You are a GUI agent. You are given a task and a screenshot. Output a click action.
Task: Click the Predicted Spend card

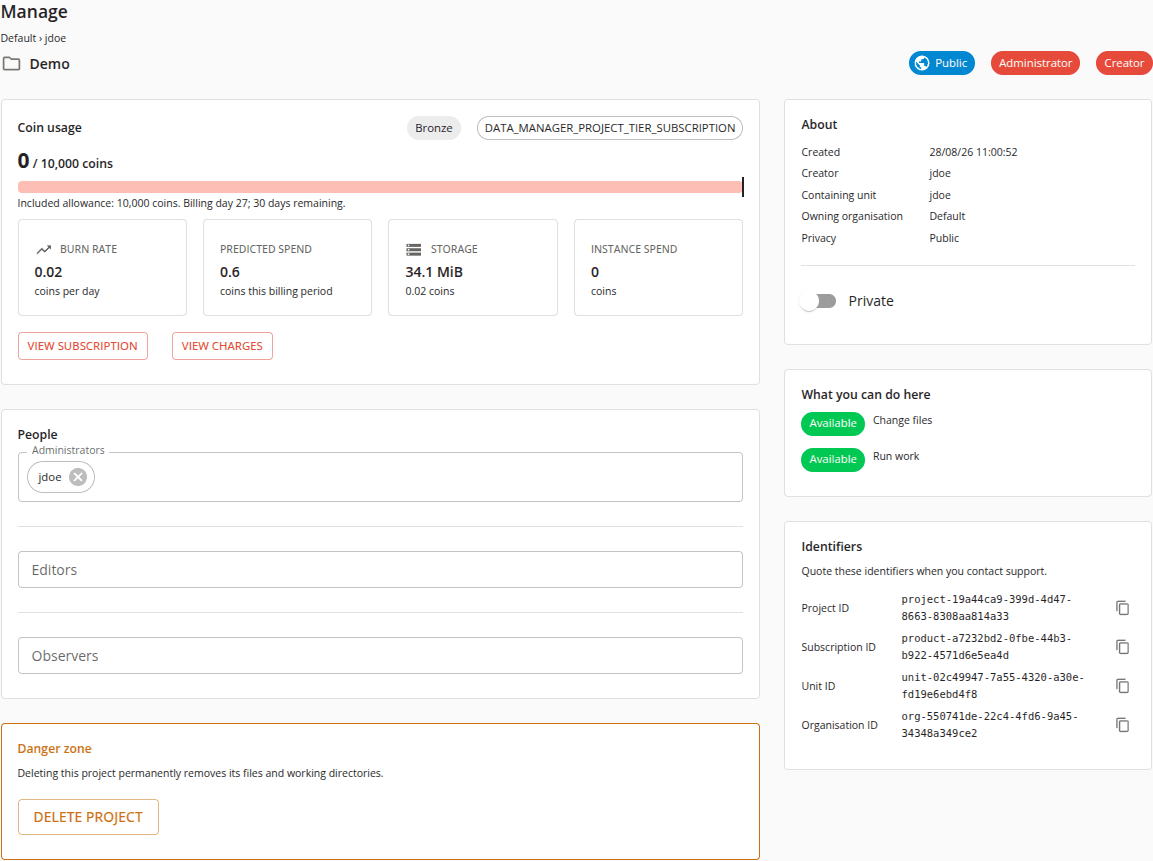[288, 268]
